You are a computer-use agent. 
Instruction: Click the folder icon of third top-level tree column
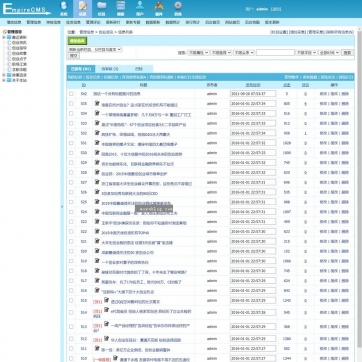tap(9, 80)
